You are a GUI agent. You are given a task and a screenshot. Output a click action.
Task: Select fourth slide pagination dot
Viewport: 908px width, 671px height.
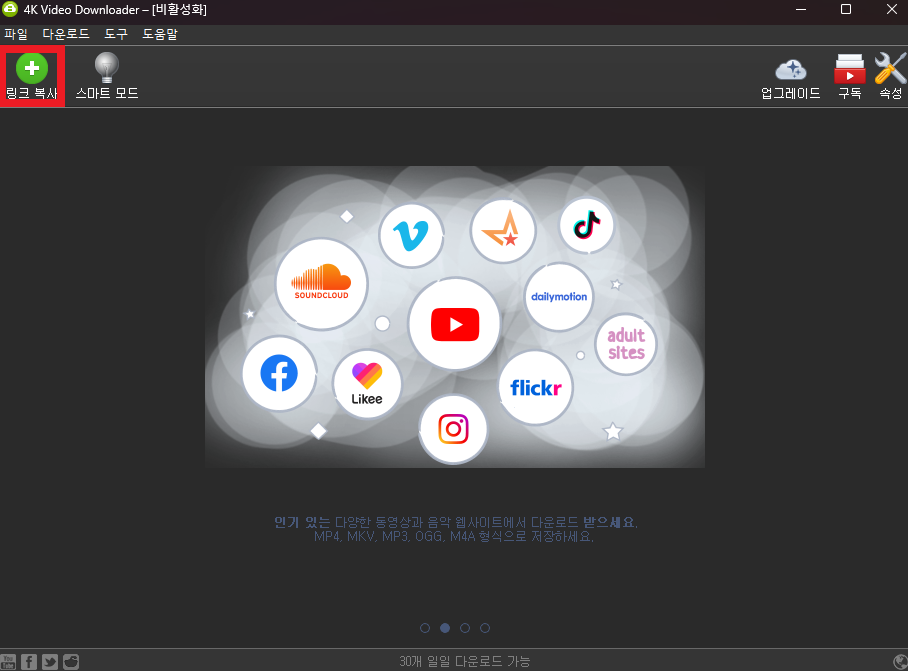(x=485, y=628)
